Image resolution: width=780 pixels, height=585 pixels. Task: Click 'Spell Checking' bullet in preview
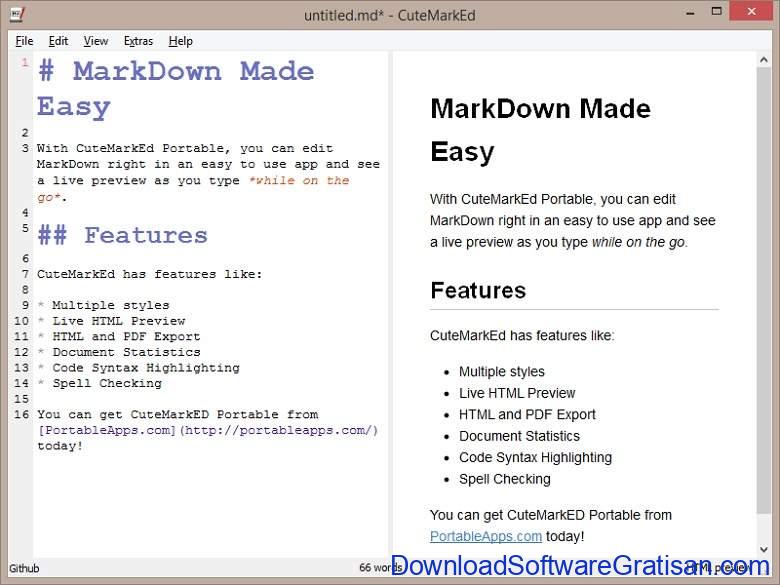[x=504, y=479]
